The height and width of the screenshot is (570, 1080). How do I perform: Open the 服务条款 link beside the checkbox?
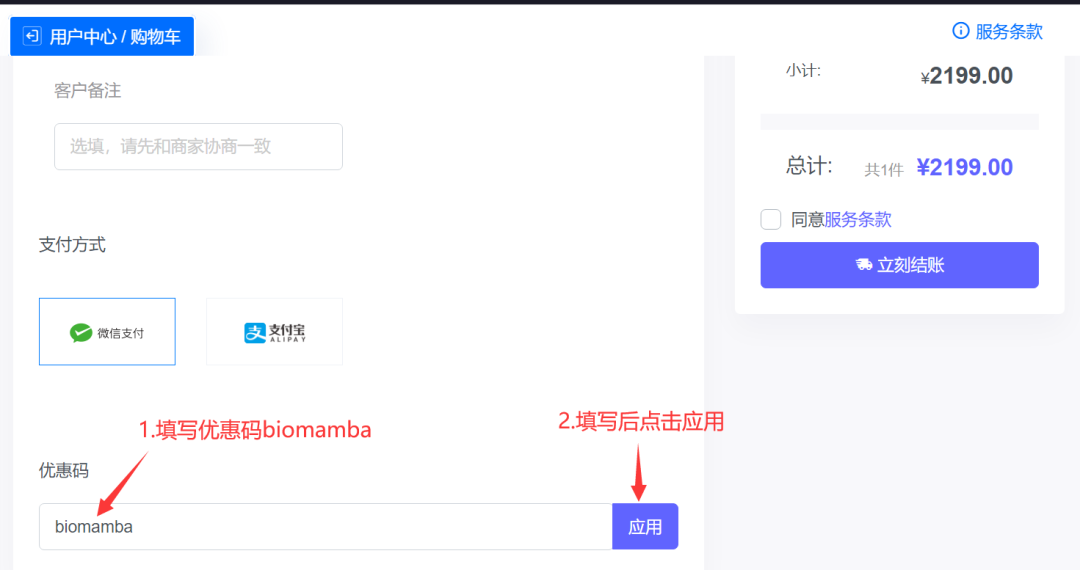tap(858, 220)
